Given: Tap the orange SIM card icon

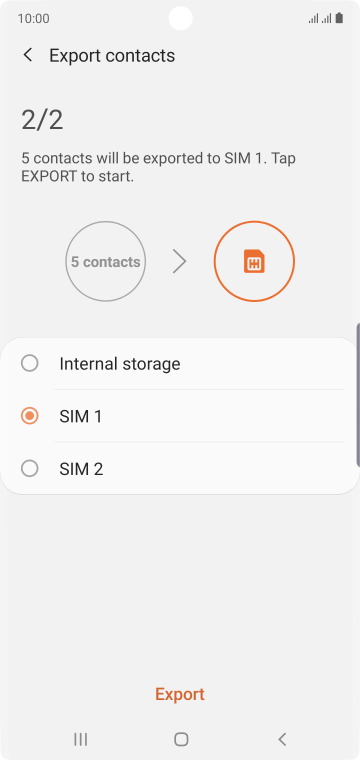Looking at the screenshot, I should pyautogui.click(x=254, y=262).
